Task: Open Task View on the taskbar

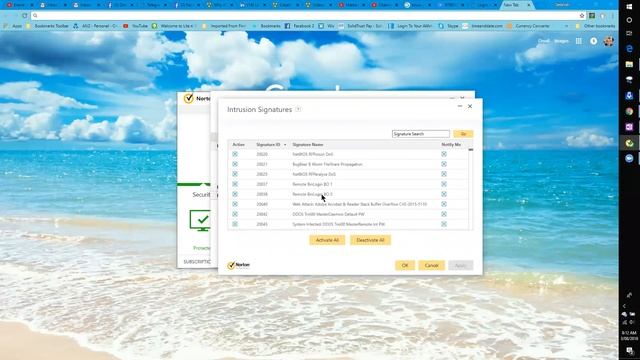Action: pyautogui.click(x=629, y=33)
